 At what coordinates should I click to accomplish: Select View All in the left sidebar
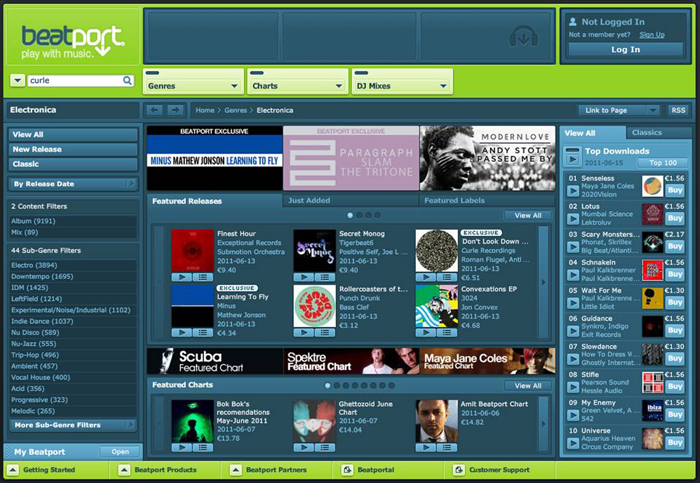[73, 134]
